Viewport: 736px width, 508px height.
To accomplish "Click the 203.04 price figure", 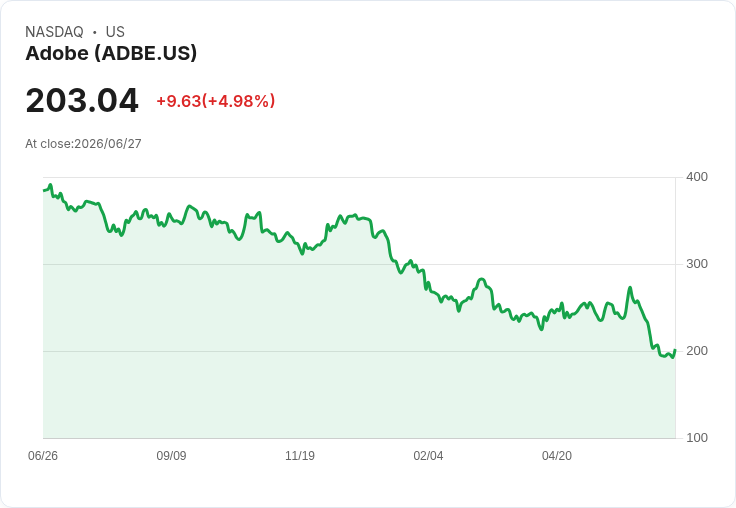I will 82,100.
